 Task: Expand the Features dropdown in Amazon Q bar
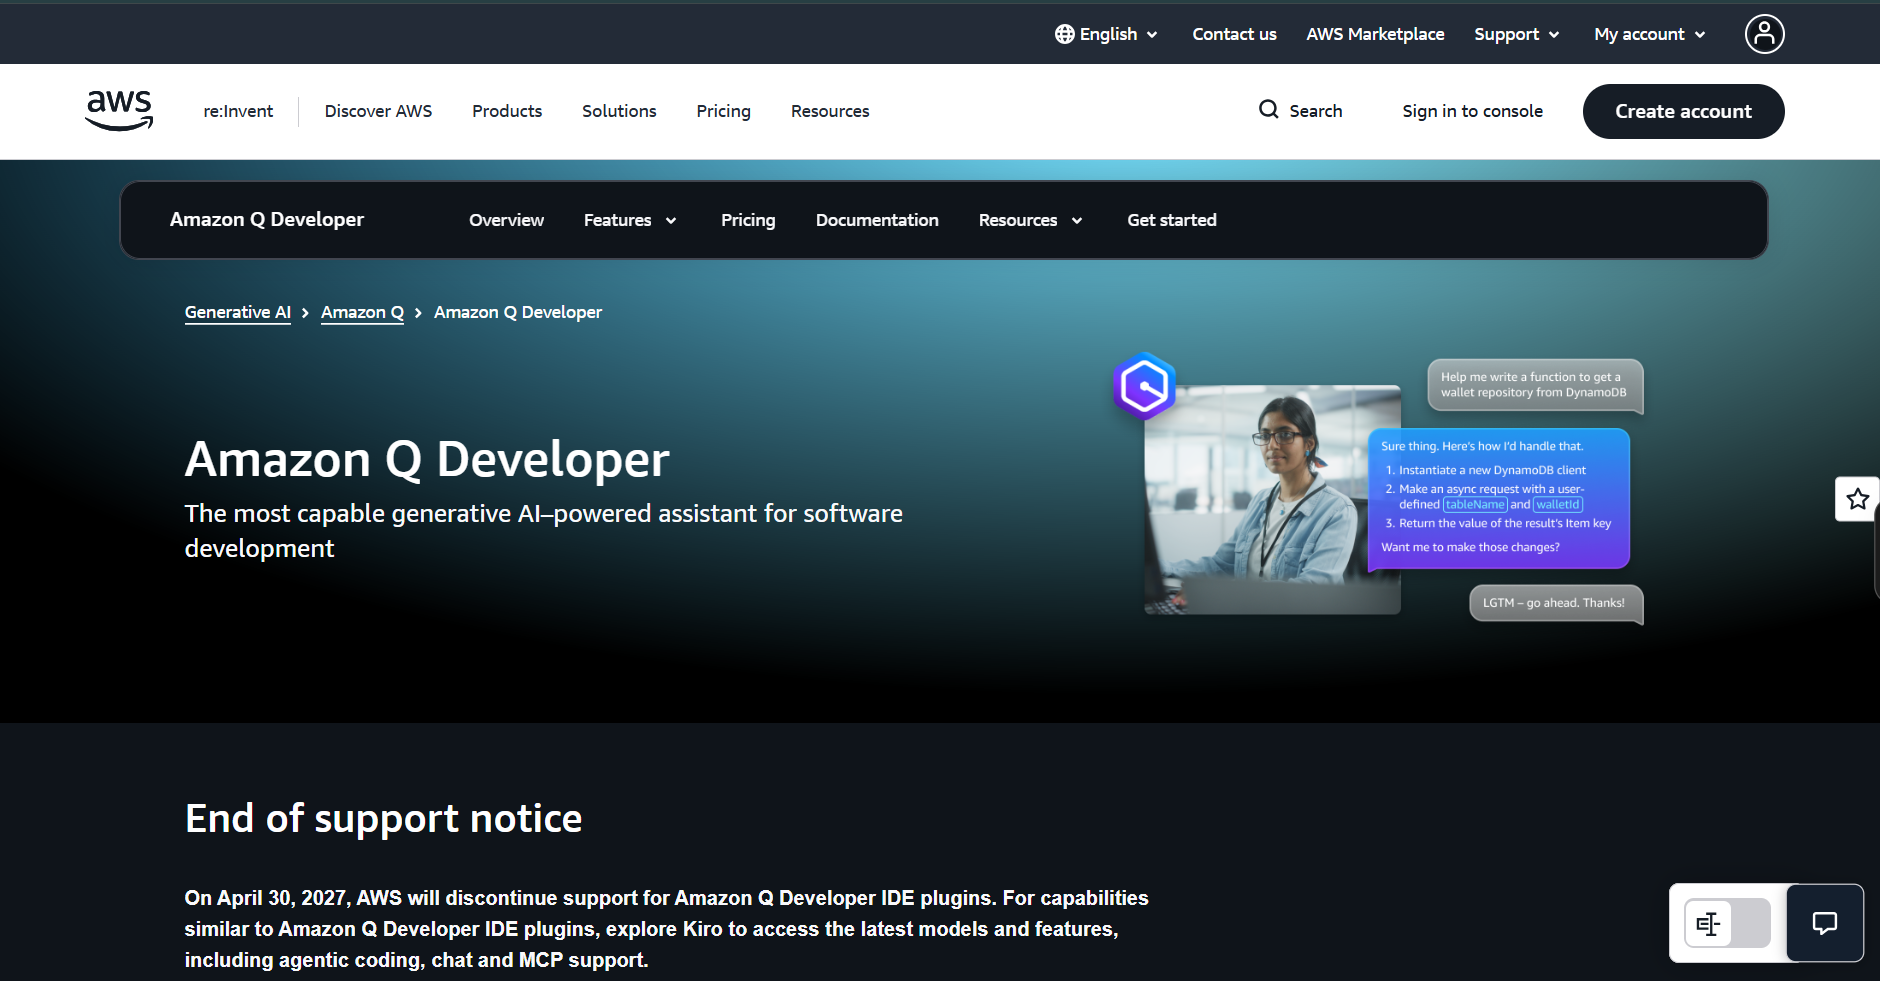click(631, 220)
